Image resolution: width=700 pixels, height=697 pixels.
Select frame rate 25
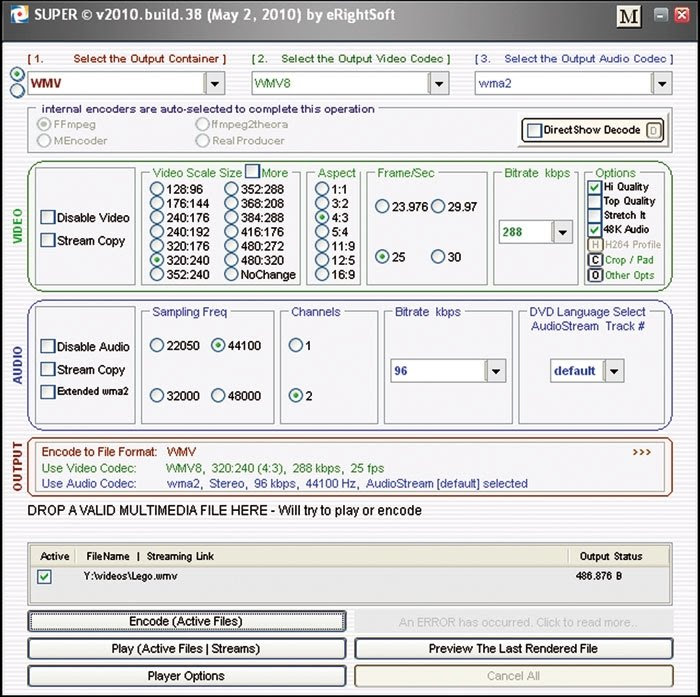(382, 257)
